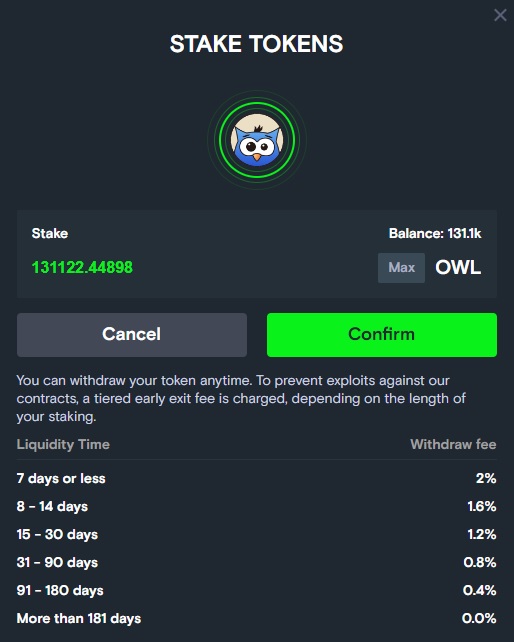Click the 2% withdraw fee value
Image resolution: width=514 pixels, height=642 pixels.
[x=486, y=478]
